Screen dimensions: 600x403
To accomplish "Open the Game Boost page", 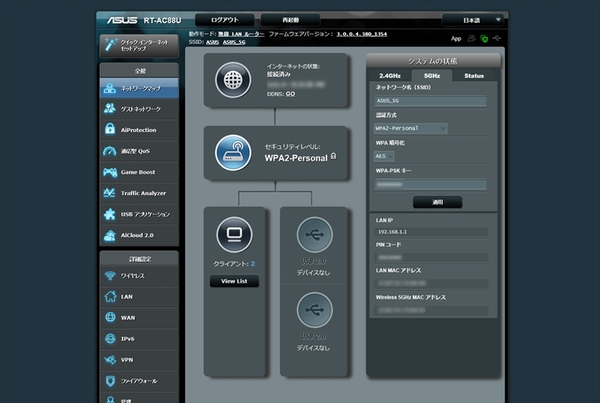I will click(139, 172).
